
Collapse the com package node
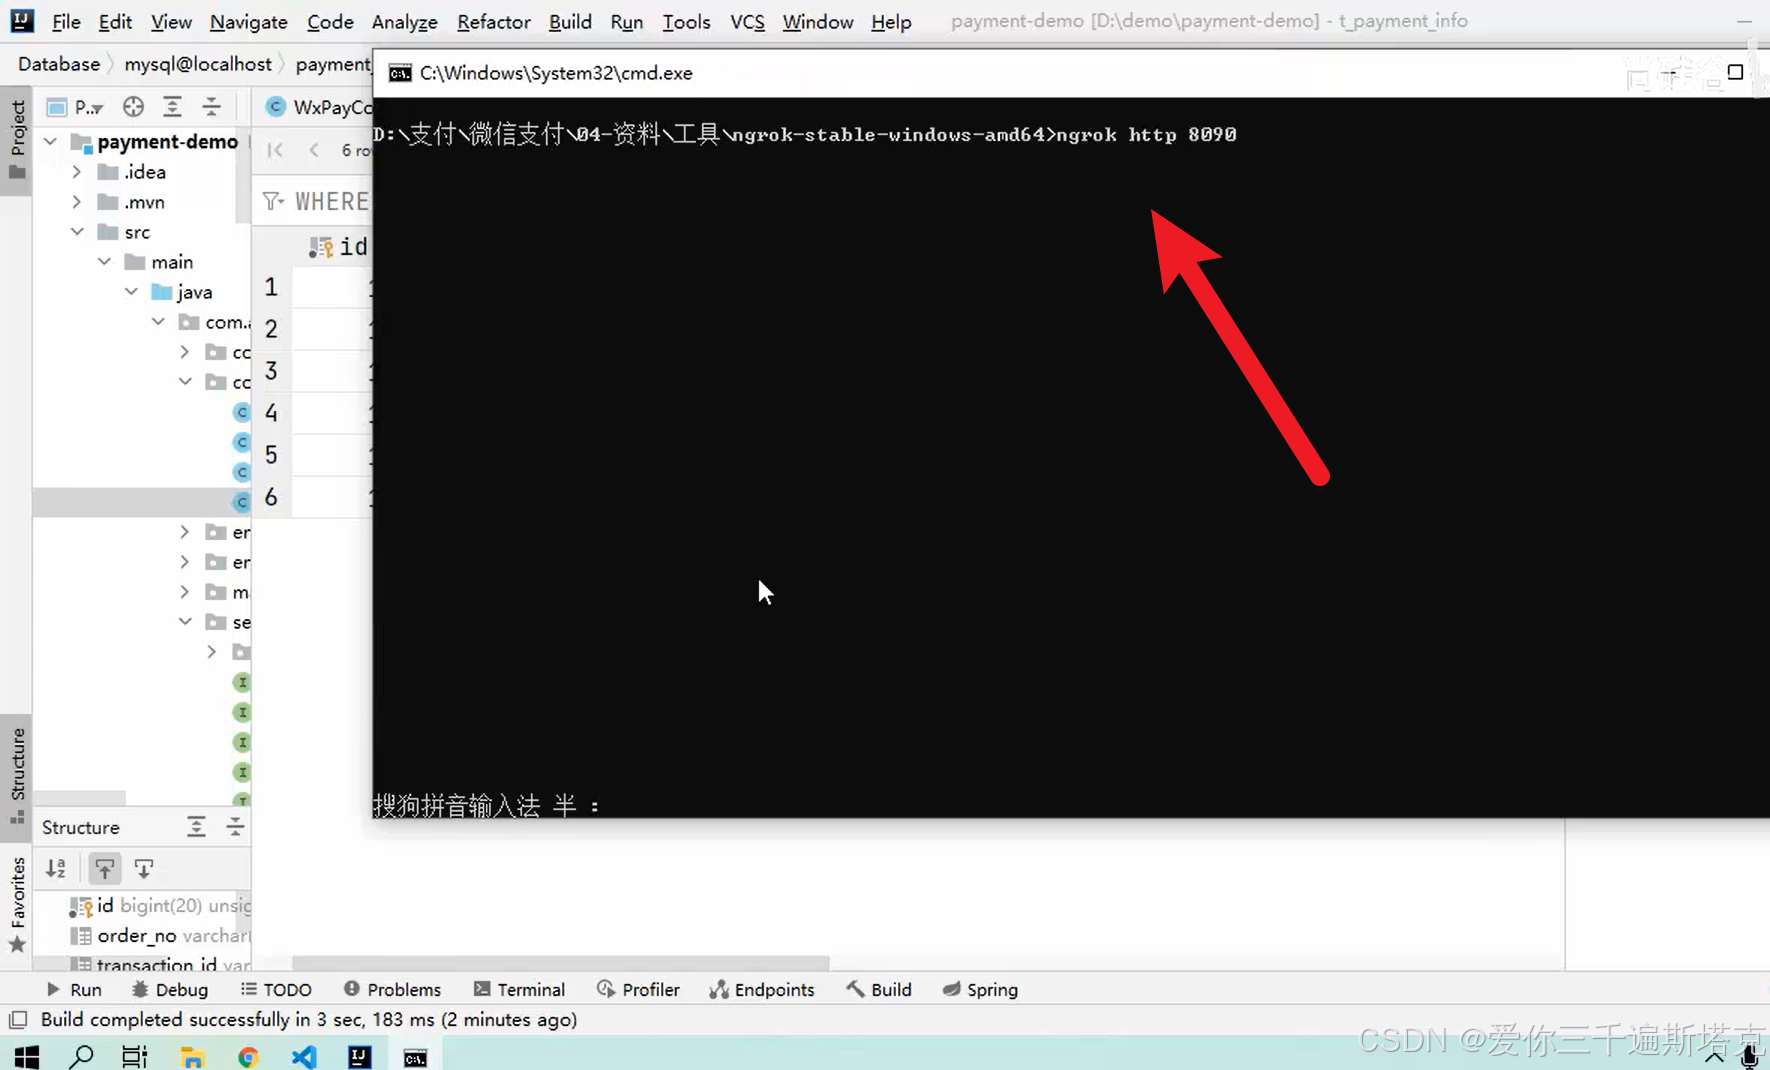(158, 322)
